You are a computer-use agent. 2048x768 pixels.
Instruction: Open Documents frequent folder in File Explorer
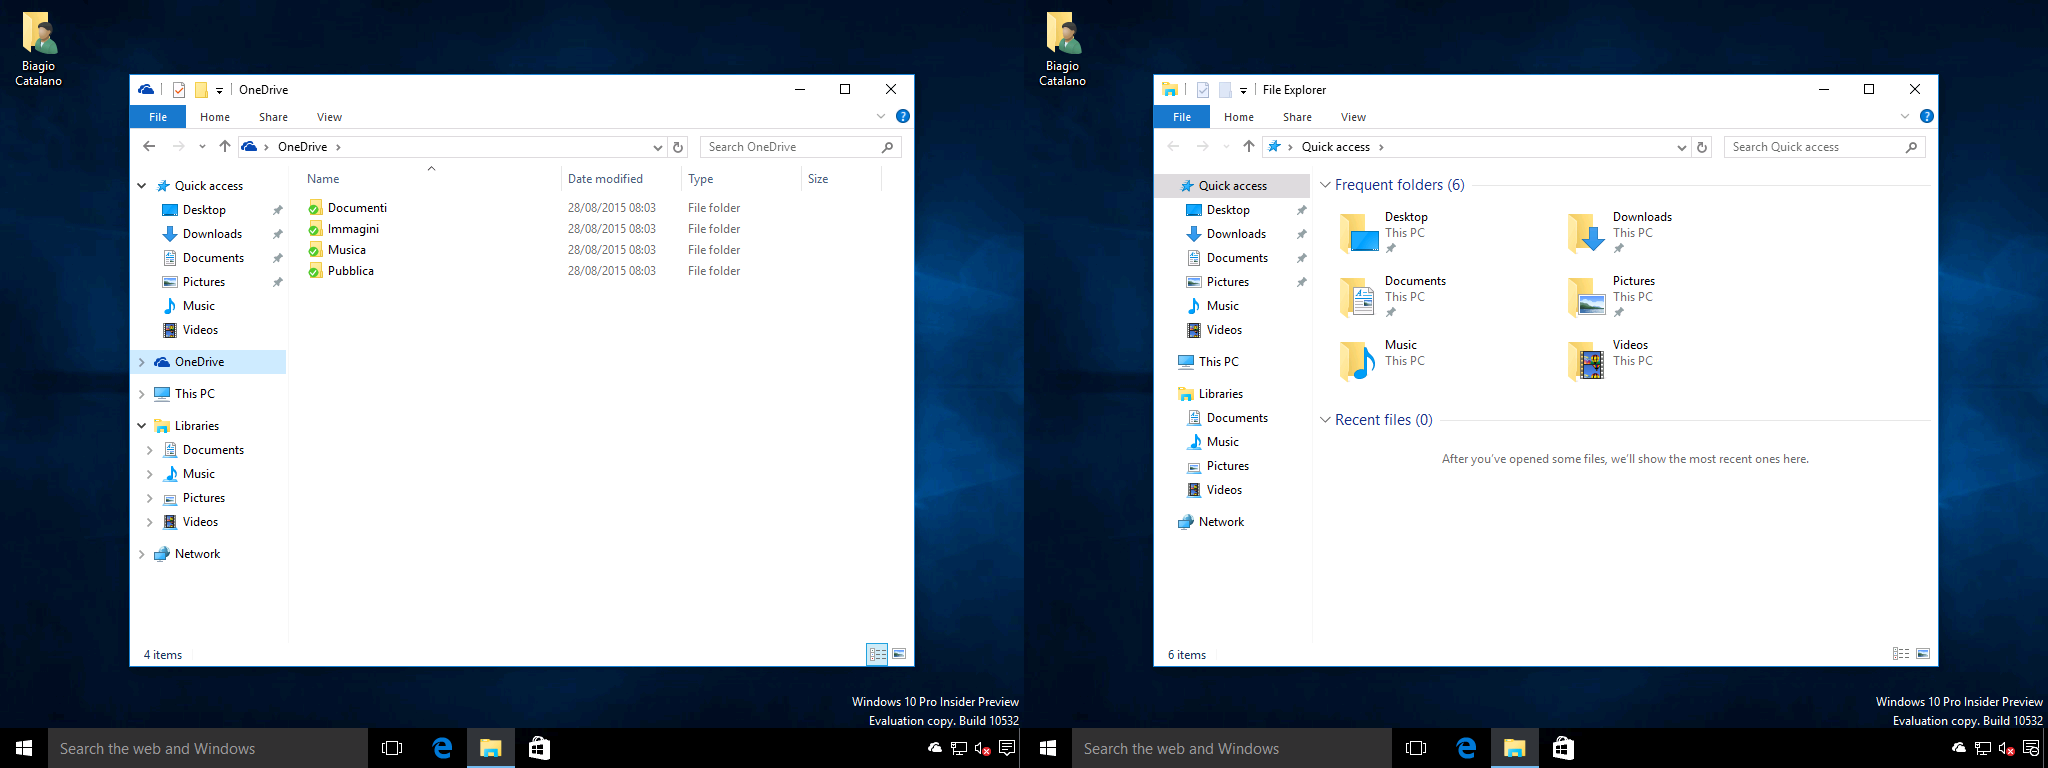point(1393,297)
